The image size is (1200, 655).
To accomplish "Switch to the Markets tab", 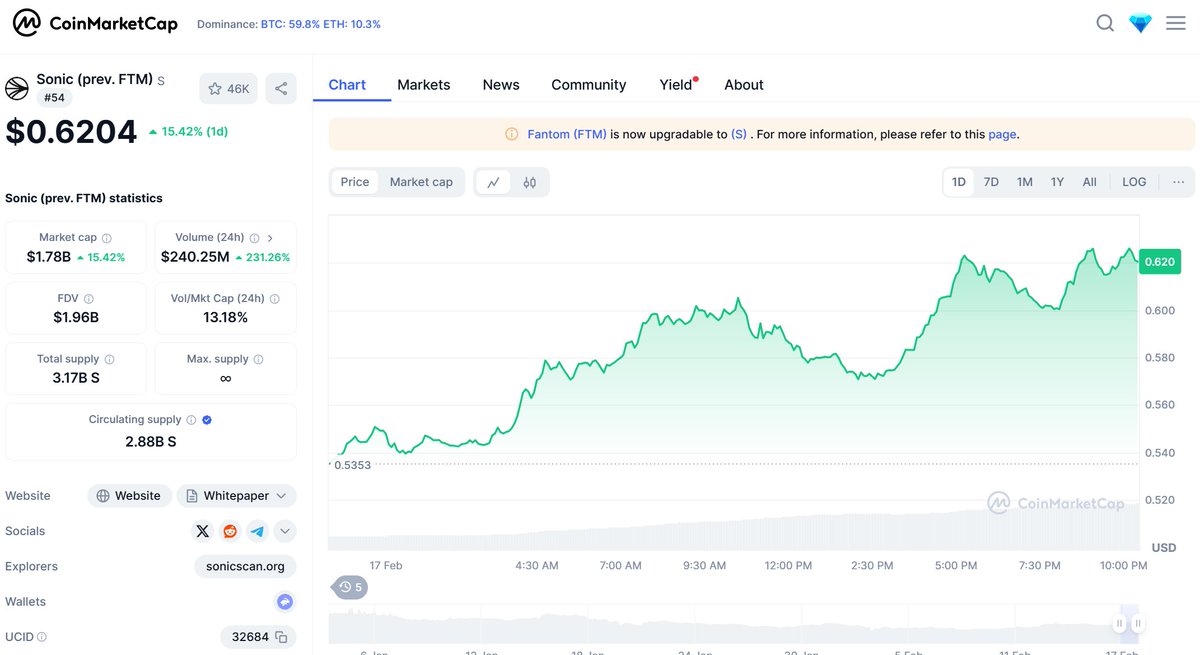I will 423,85.
